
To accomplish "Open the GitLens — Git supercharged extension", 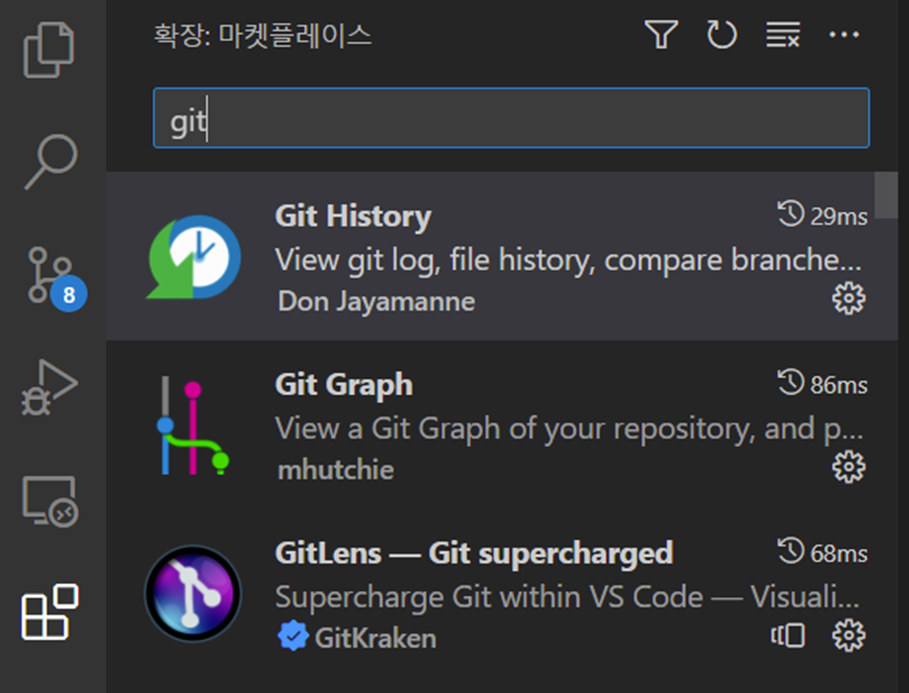I will tap(450, 590).
